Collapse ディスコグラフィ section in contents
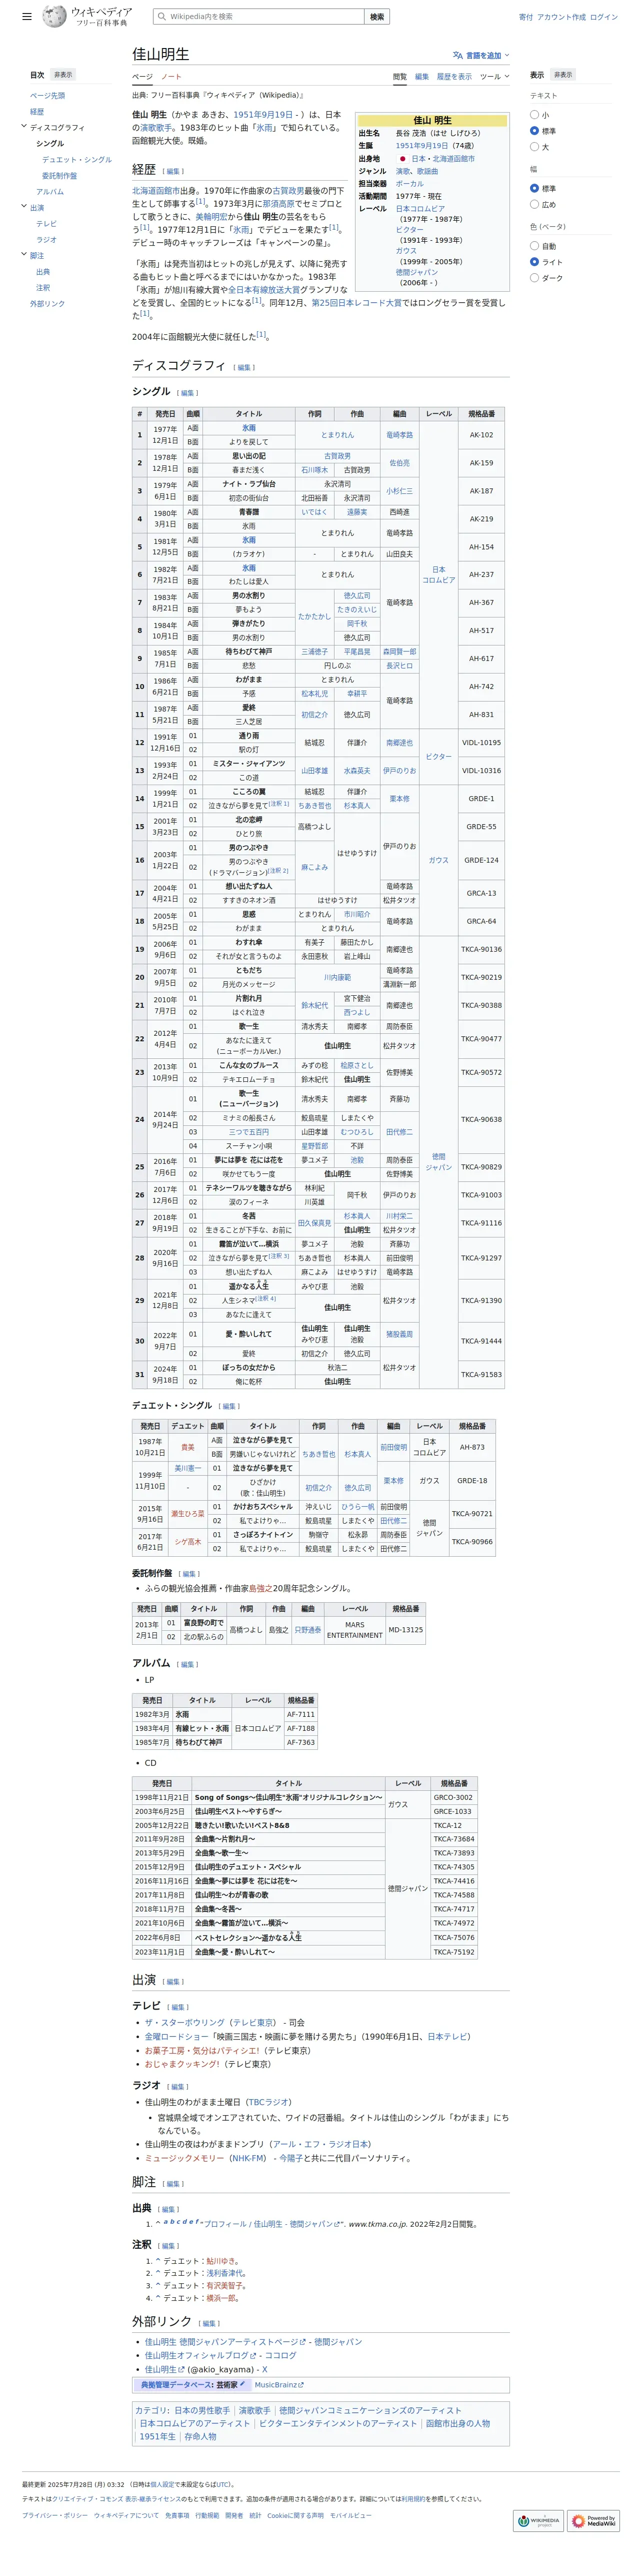Image resolution: width=642 pixels, height=2576 pixels. coord(24,127)
